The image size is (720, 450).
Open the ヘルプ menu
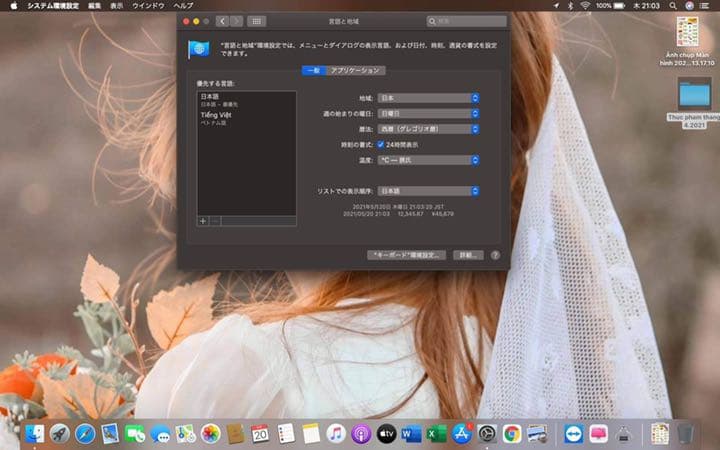click(x=183, y=6)
